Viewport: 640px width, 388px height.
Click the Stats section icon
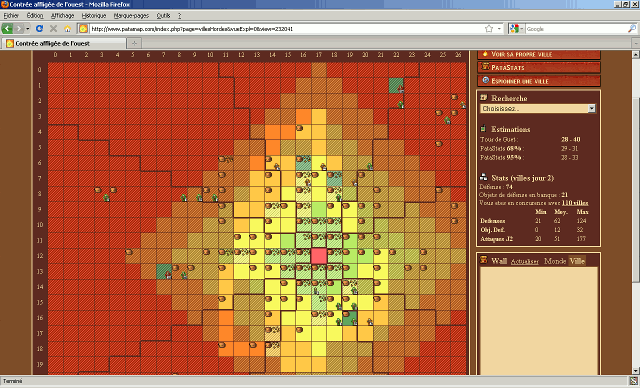coord(484,177)
